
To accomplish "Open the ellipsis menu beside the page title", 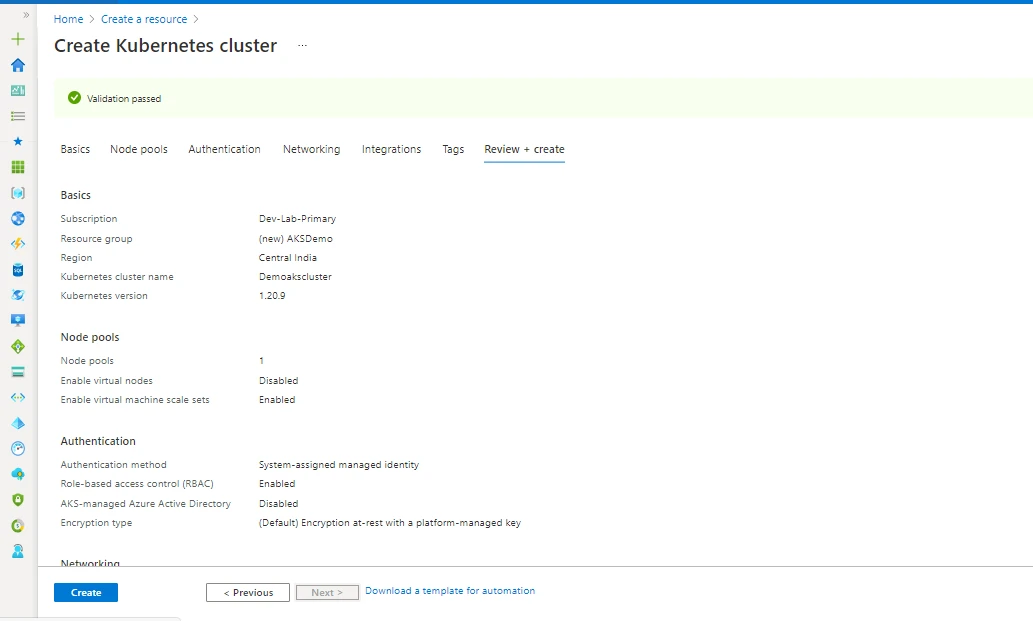I will click(302, 45).
